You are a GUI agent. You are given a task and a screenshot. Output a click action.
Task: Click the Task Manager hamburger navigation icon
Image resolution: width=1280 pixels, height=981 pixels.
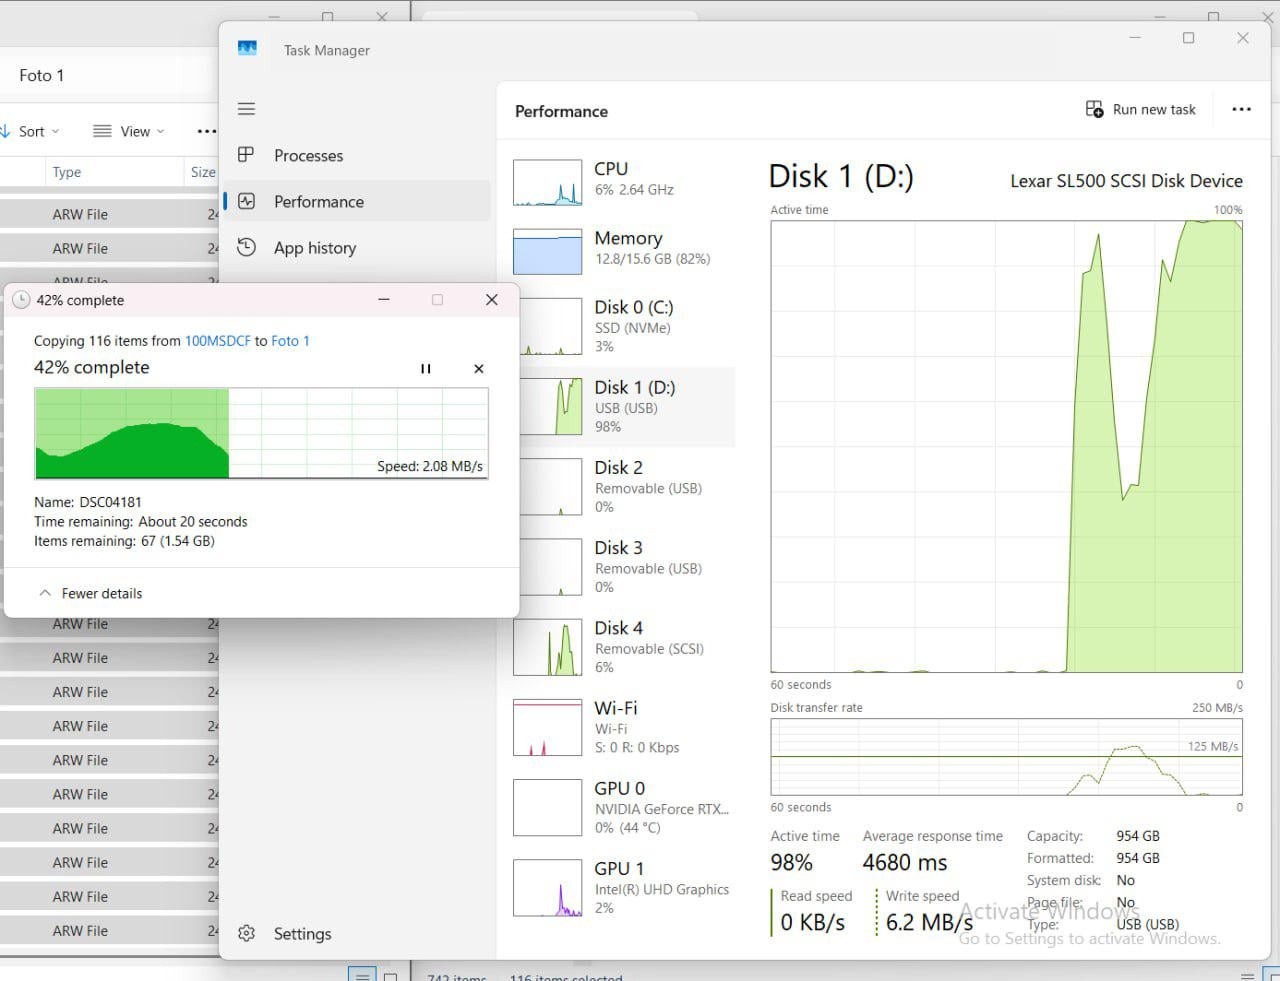tap(246, 109)
